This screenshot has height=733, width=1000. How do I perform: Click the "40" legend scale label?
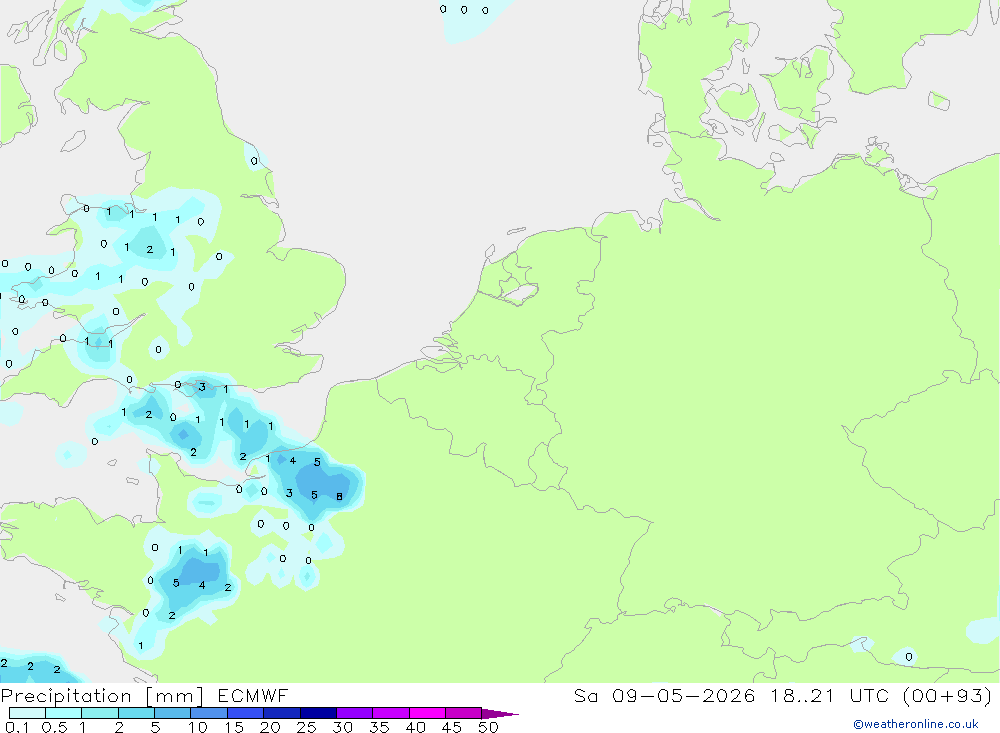pos(415,727)
